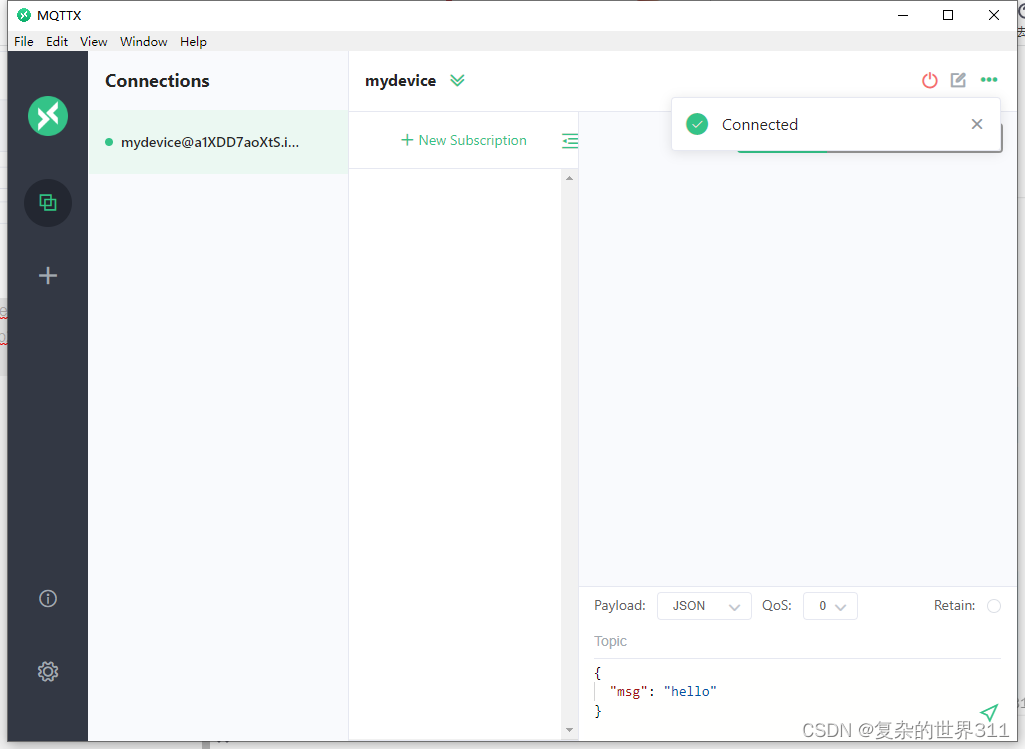The width and height of the screenshot is (1025, 749).
Task: Collapse the subscriptions list panel icon
Action: click(570, 141)
